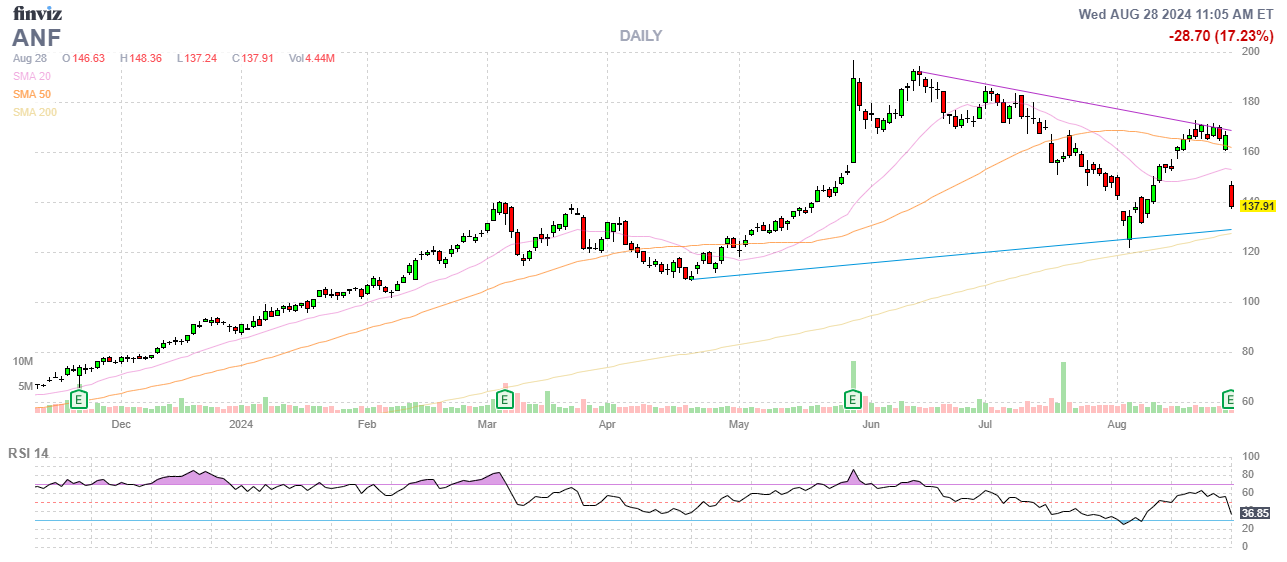Click the earnings E marker in late November
The height and width of the screenshot is (562, 1287).
coord(79,400)
